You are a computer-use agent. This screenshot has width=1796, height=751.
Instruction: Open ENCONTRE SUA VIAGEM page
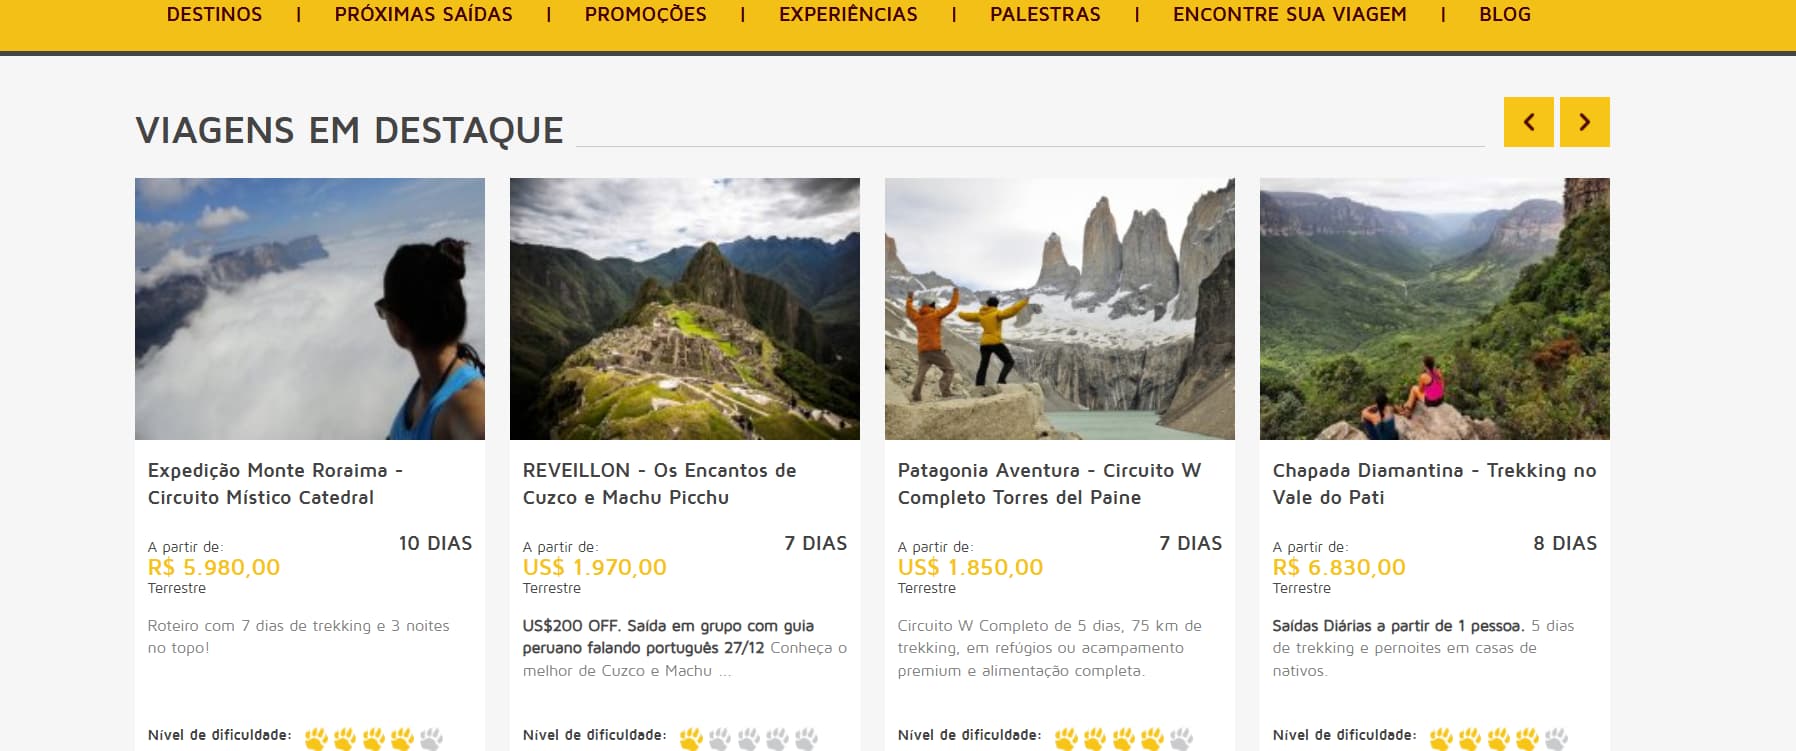(x=1290, y=14)
